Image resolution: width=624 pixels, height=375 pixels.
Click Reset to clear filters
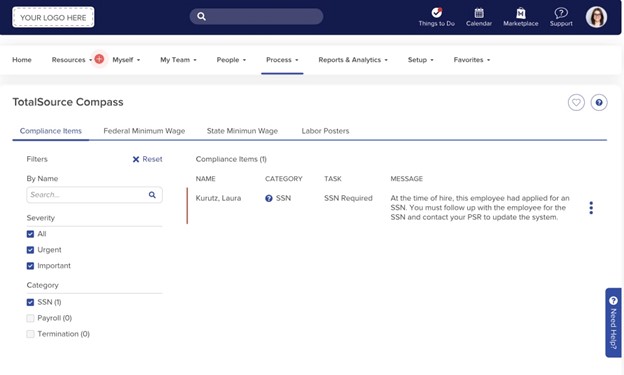(x=147, y=159)
